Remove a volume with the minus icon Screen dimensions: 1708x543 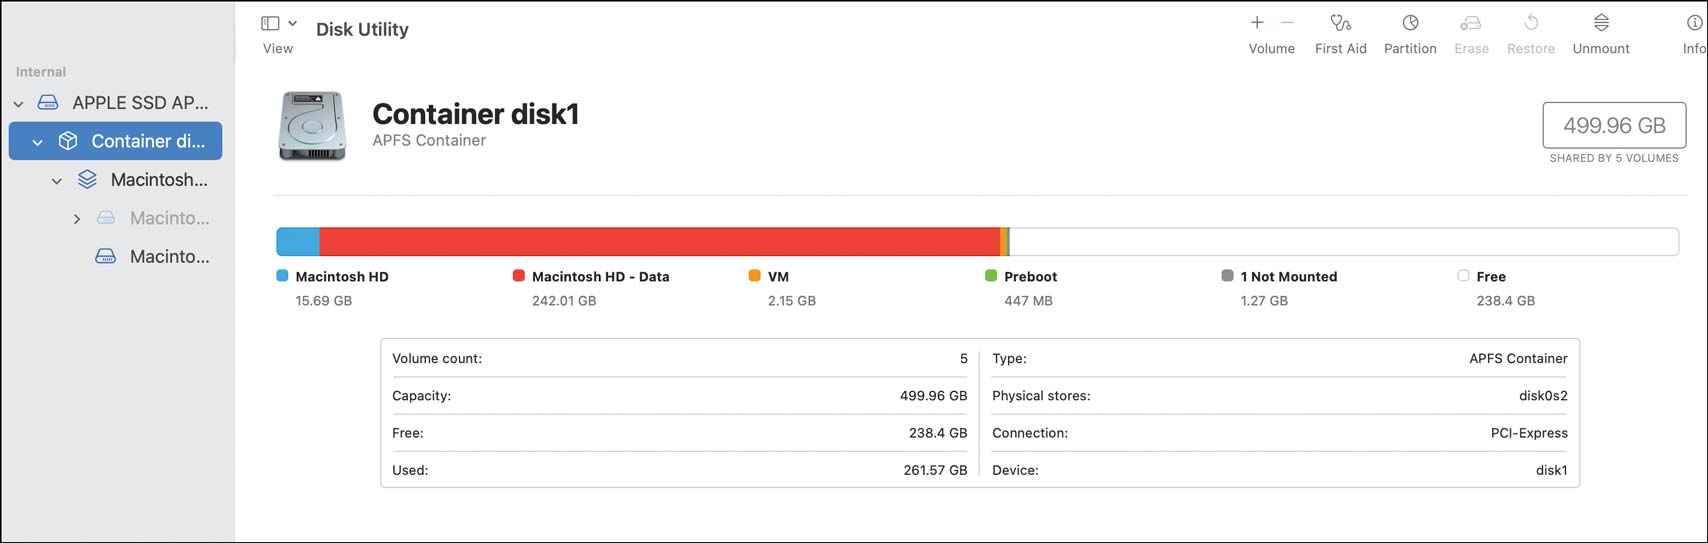1287,22
